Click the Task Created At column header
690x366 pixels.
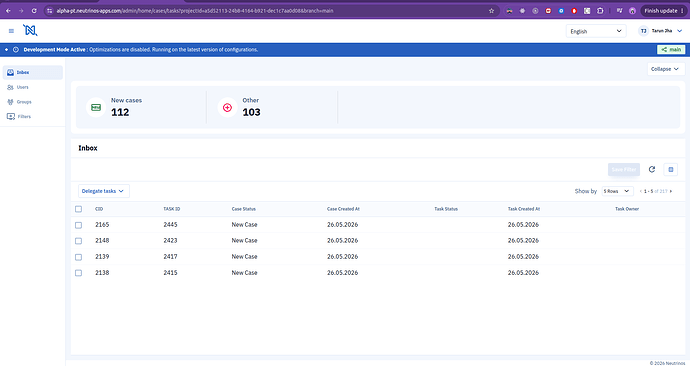[524, 209]
